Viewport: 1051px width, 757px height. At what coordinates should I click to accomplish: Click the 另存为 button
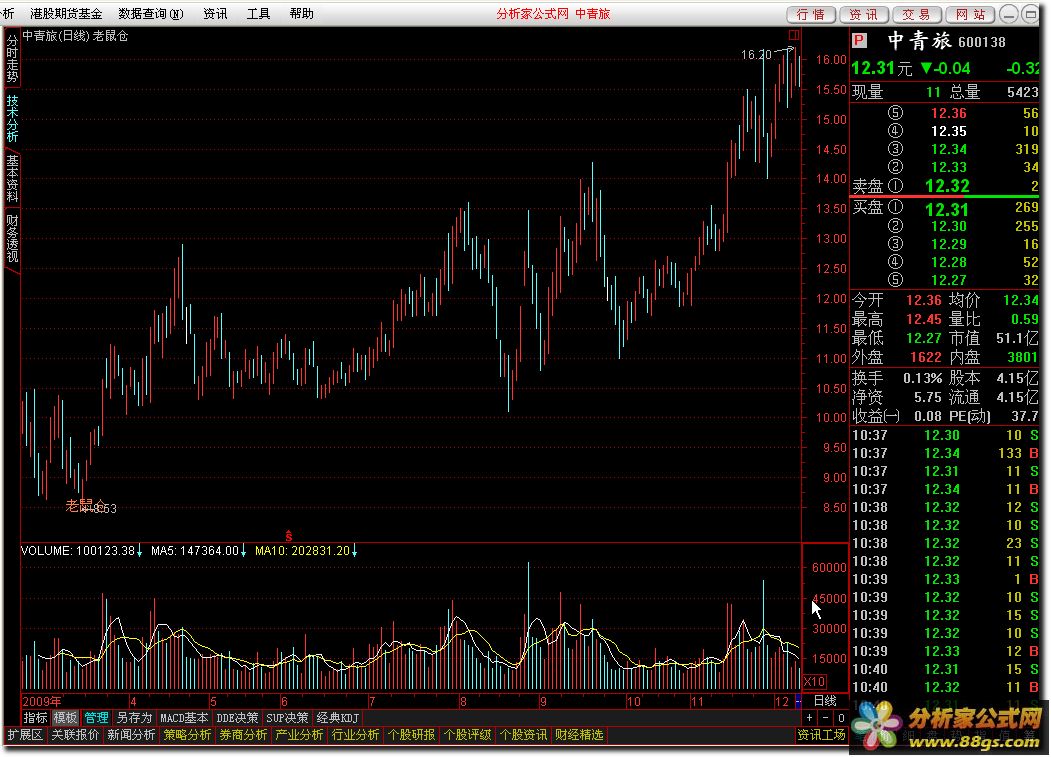[135, 718]
